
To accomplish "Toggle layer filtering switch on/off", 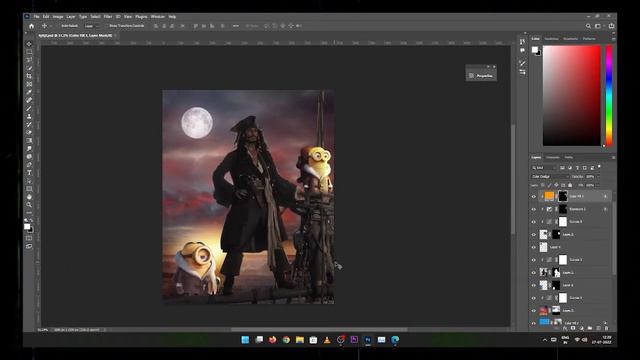I will click(x=599, y=167).
